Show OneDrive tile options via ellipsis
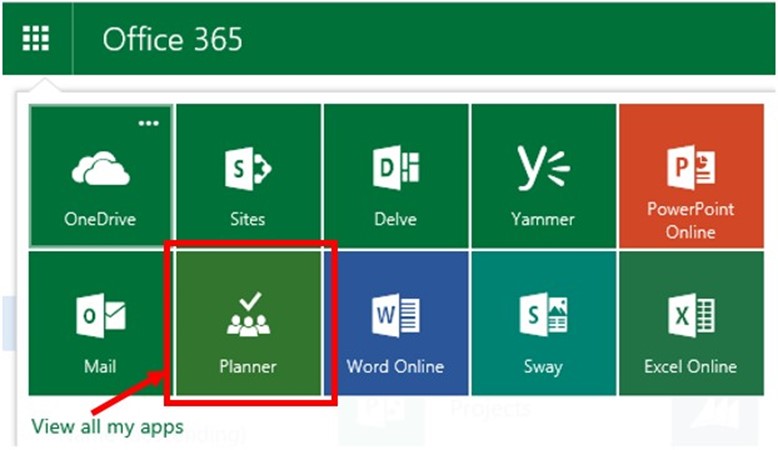 coord(149,123)
